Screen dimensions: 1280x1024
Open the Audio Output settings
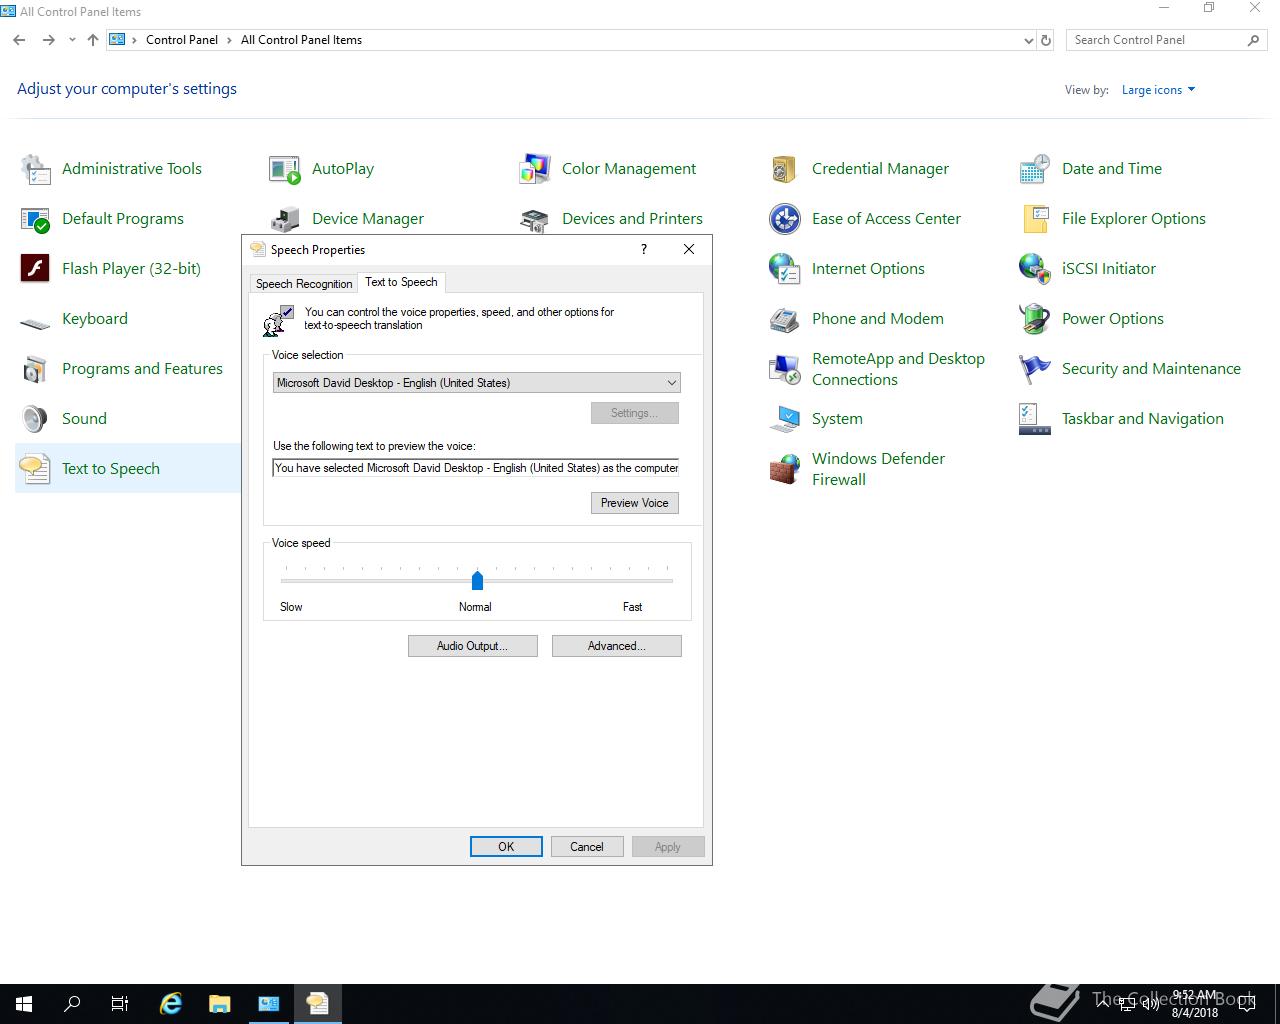pos(472,646)
